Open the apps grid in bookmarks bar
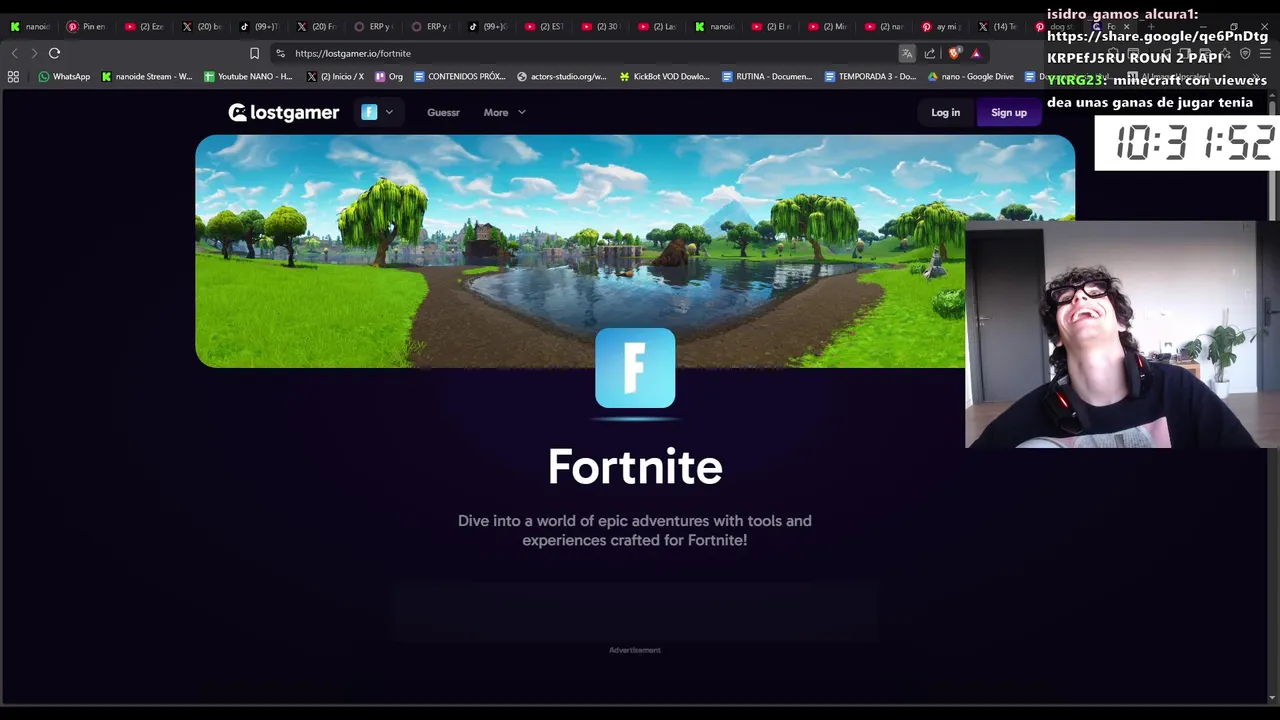Screen dimensions: 1280x720 (13, 76)
